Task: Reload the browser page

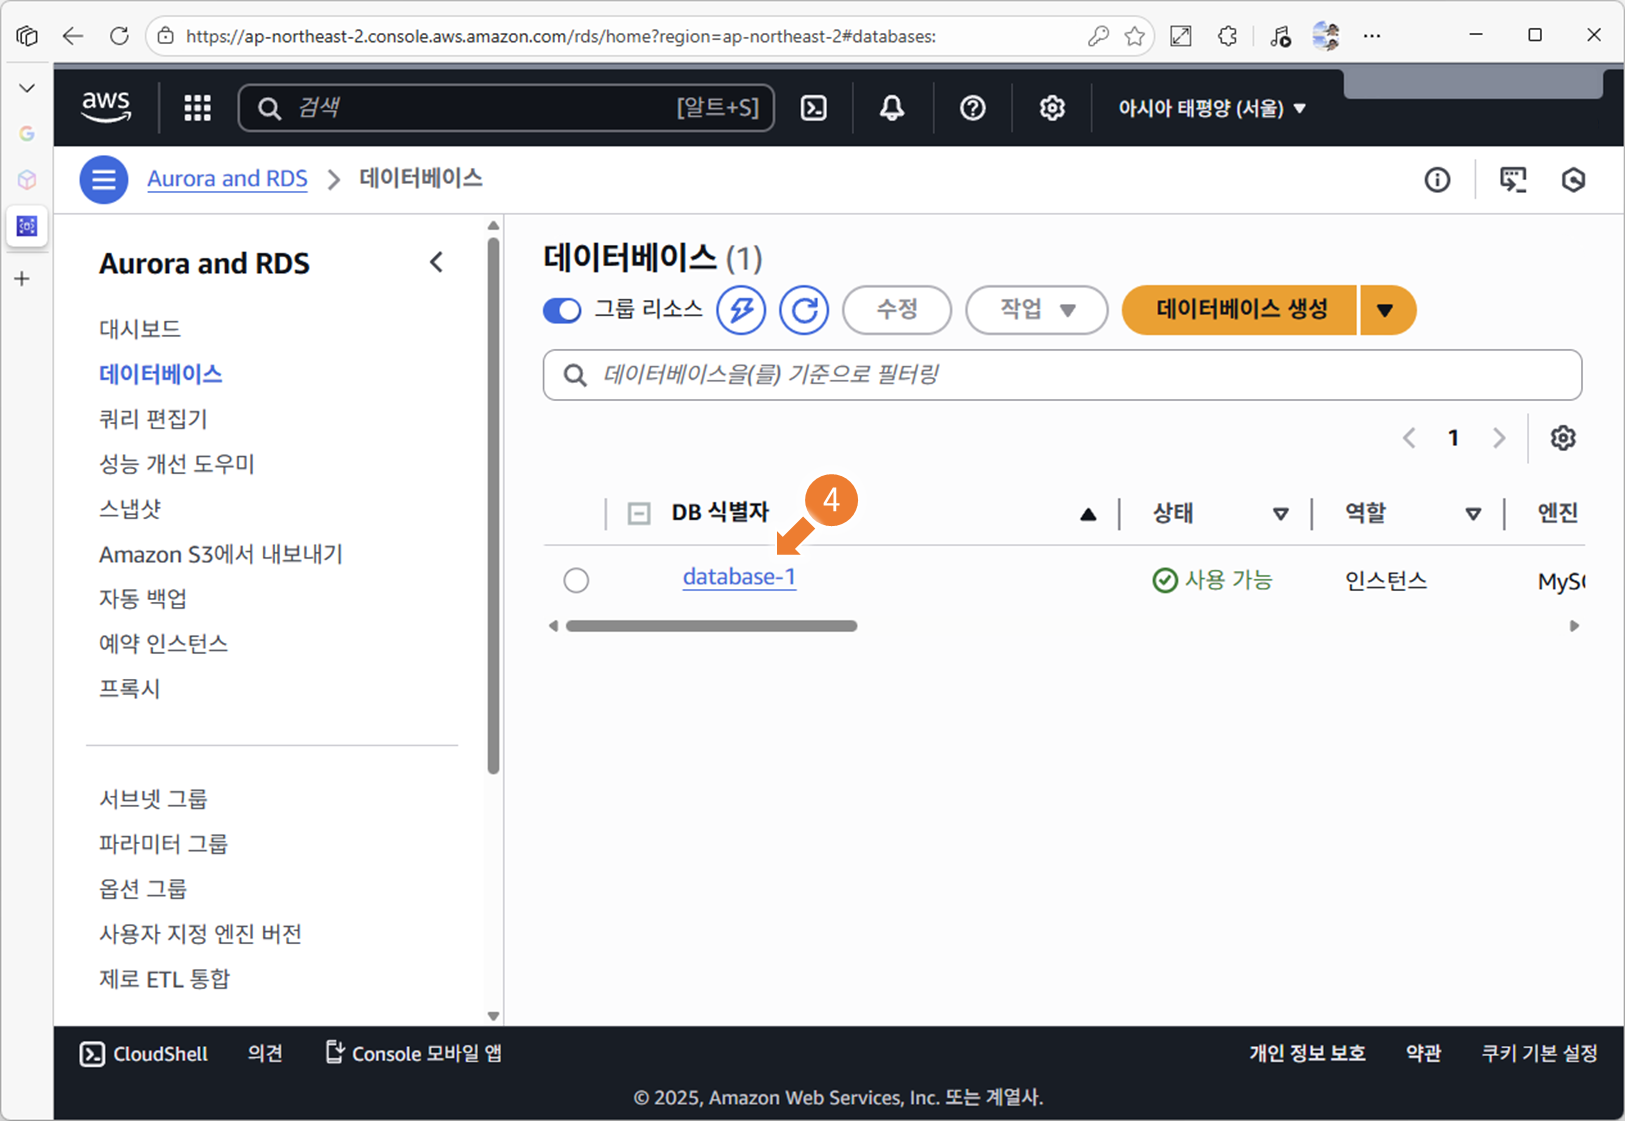Action: [x=119, y=36]
